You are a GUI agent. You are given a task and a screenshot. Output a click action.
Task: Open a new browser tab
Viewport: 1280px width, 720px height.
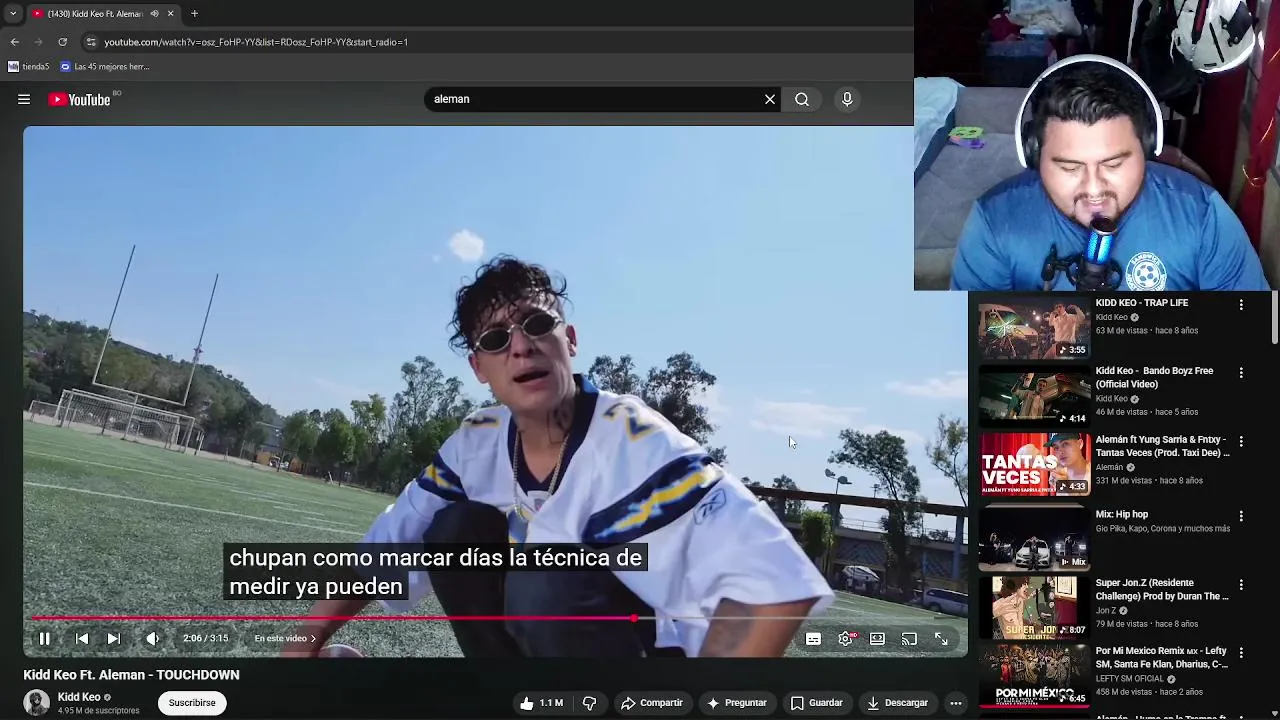pyautogui.click(x=194, y=14)
